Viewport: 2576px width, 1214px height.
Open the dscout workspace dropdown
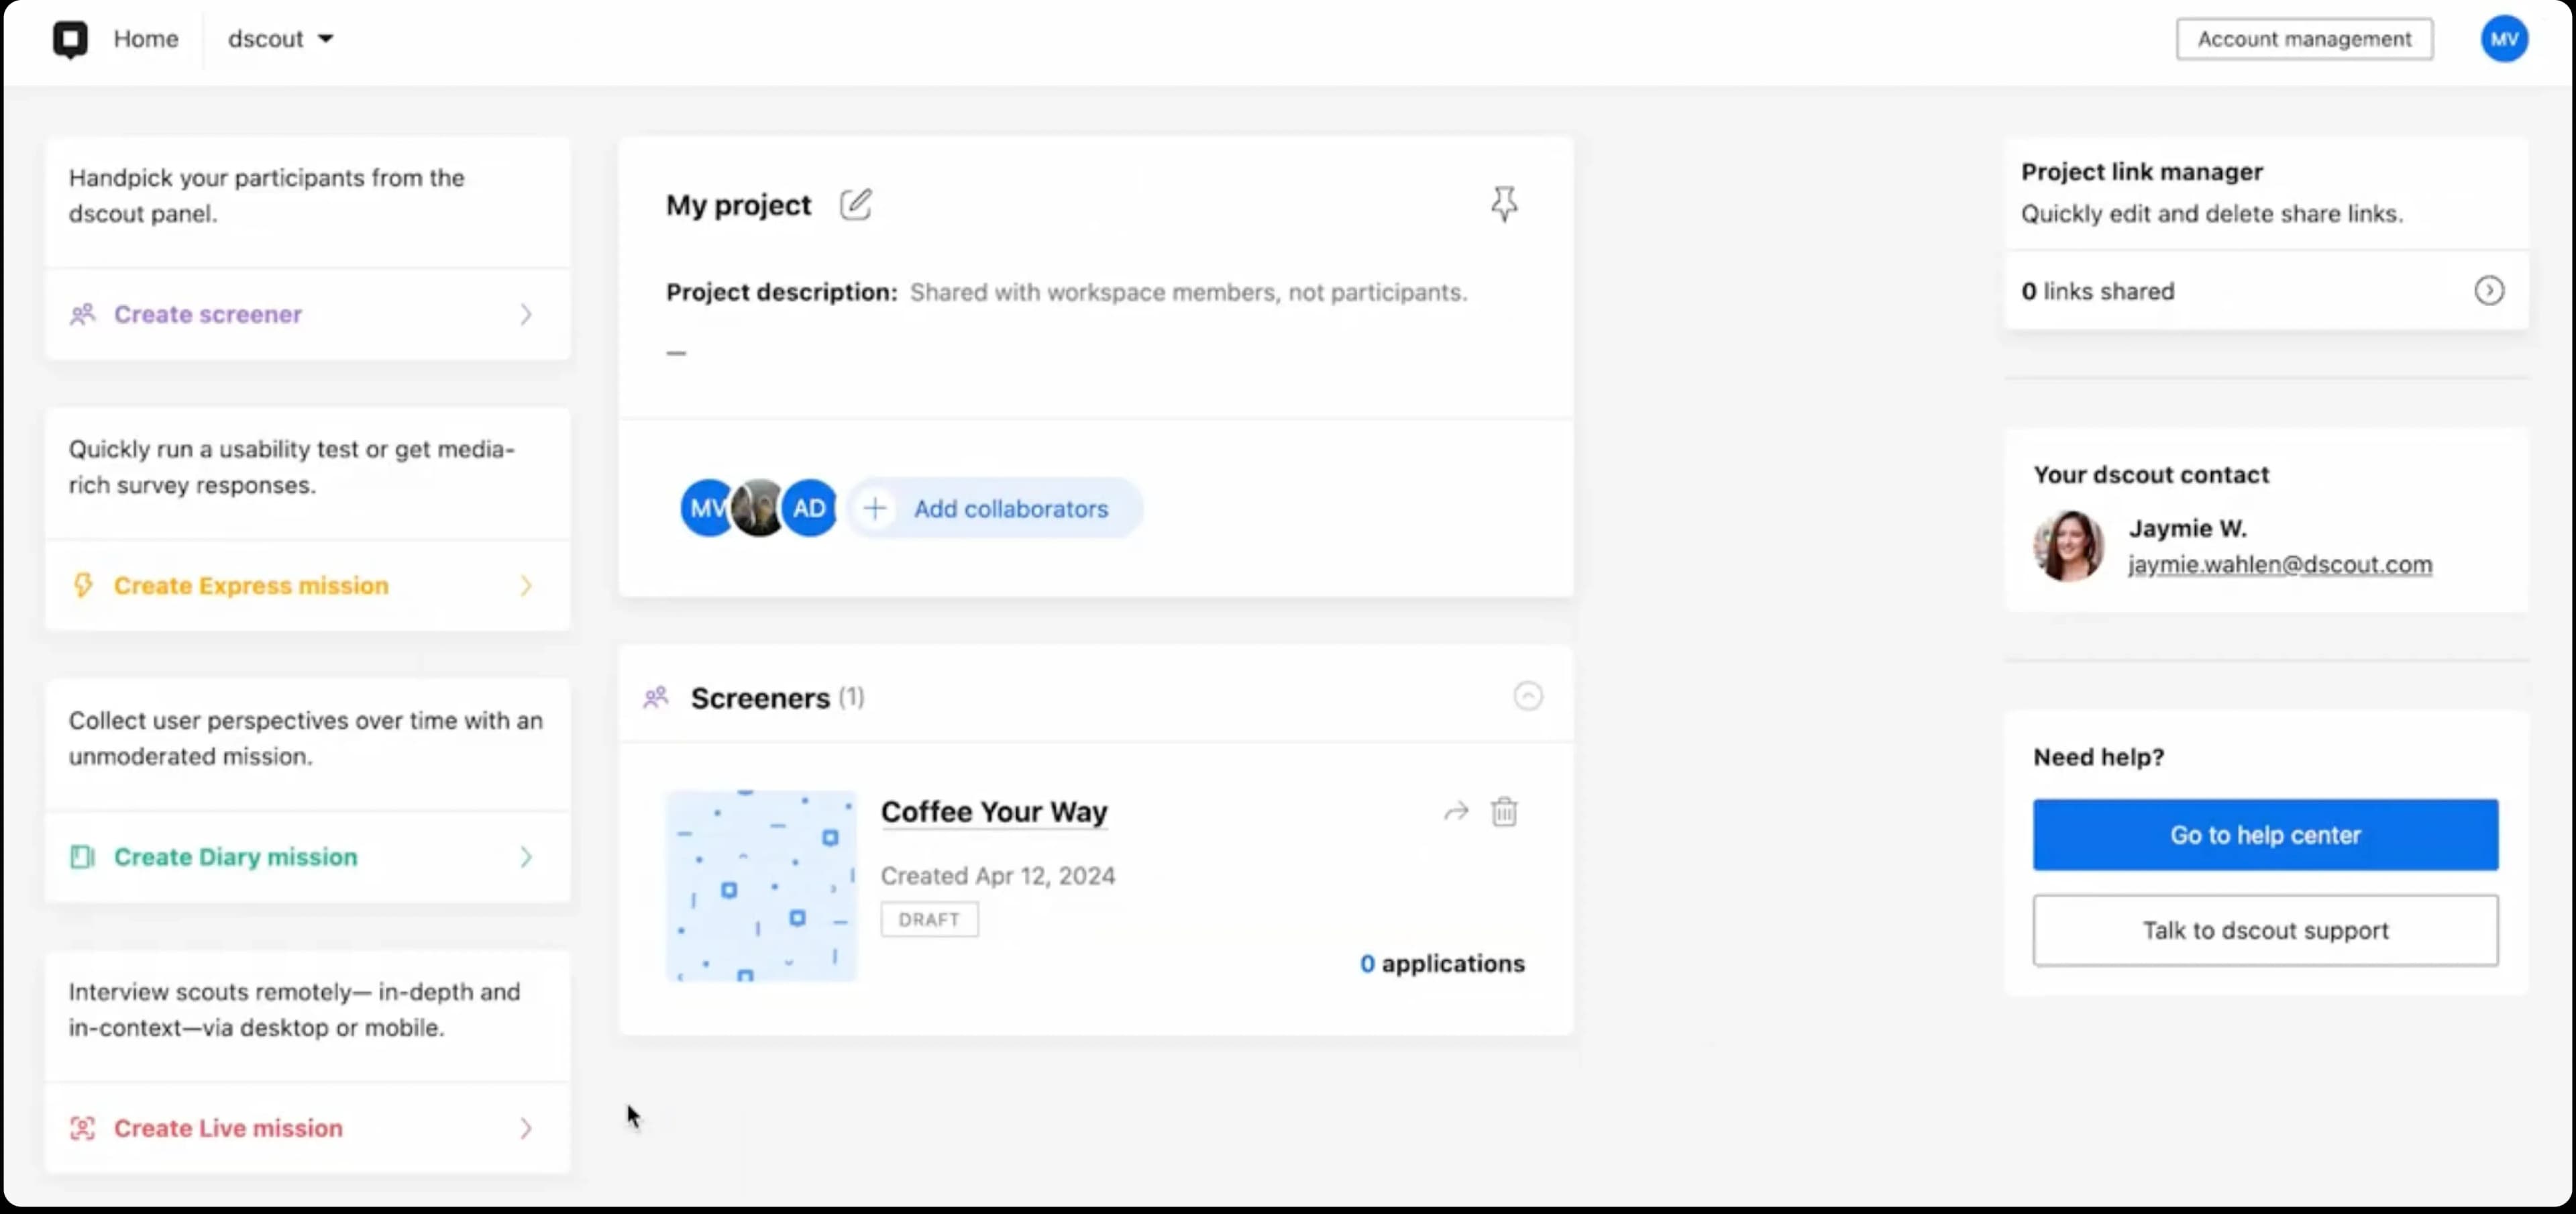click(x=280, y=39)
